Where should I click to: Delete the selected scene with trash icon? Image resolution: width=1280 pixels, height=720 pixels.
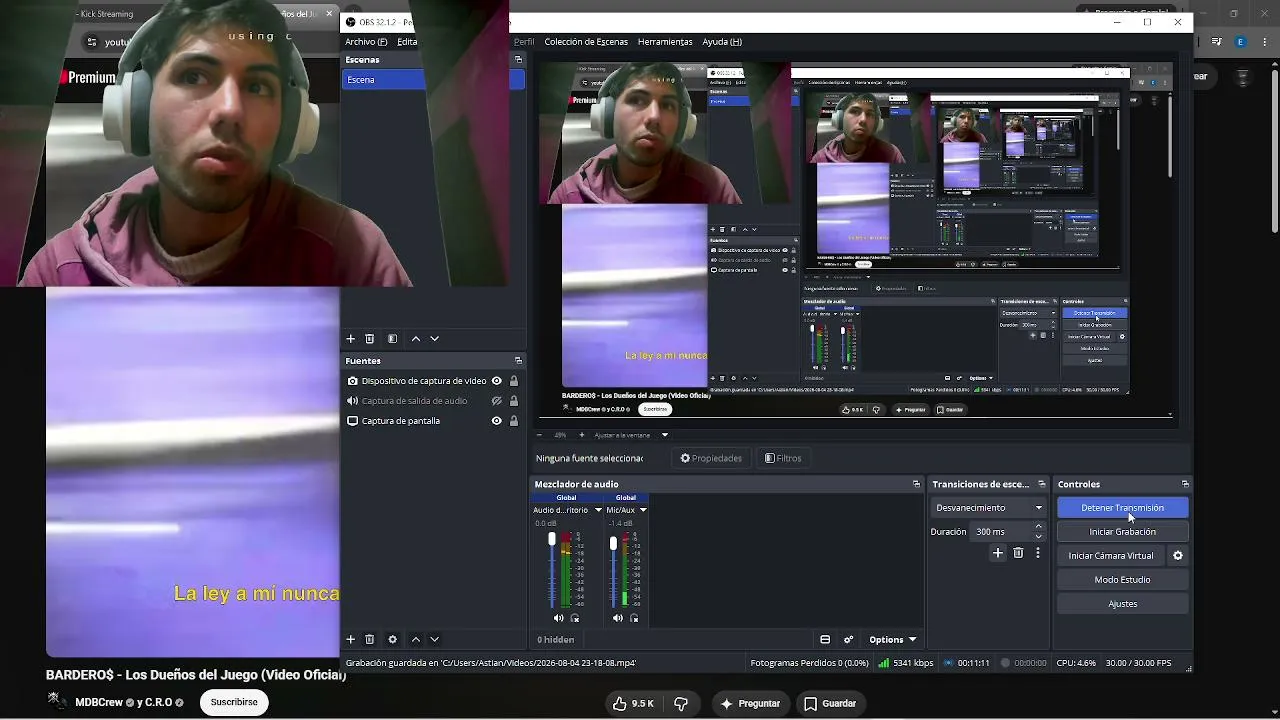tap(369, 339)
